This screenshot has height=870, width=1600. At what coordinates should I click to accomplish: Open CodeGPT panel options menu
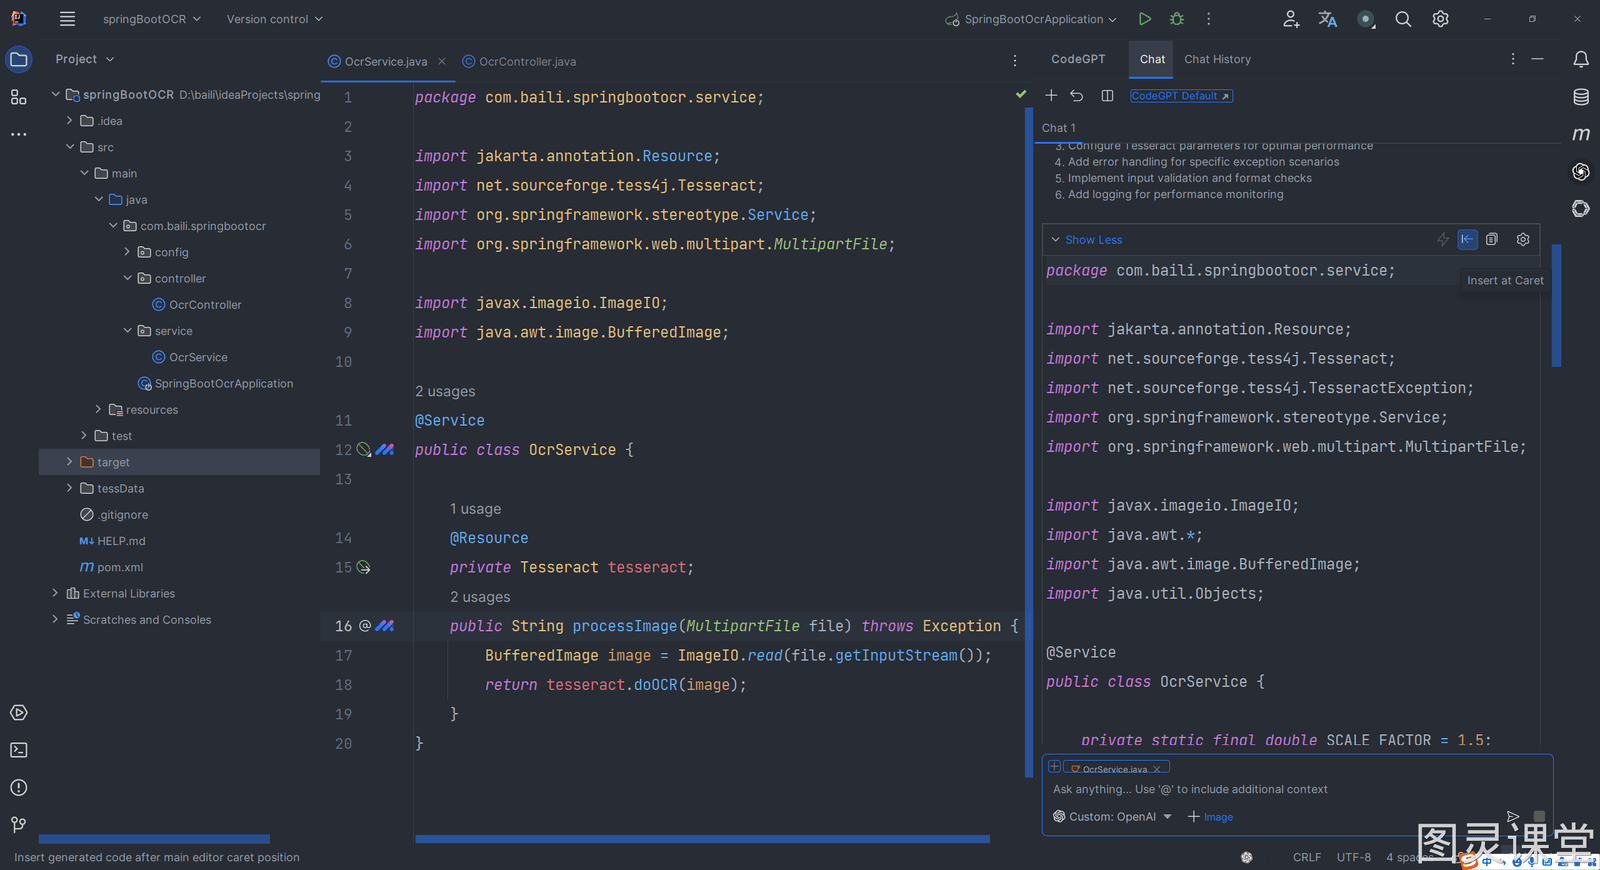tap(1513, 59)
